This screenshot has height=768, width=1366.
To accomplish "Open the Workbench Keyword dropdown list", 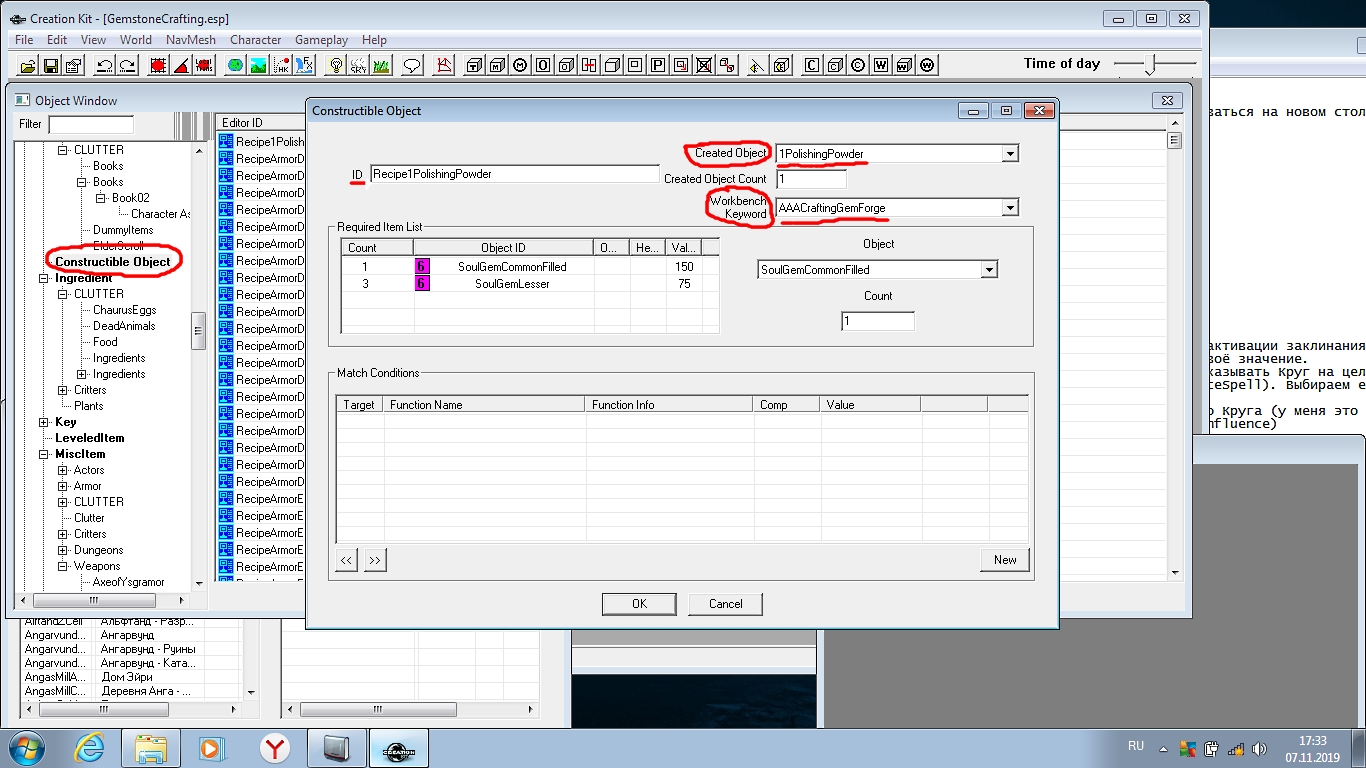I will tap(1009, 208).
